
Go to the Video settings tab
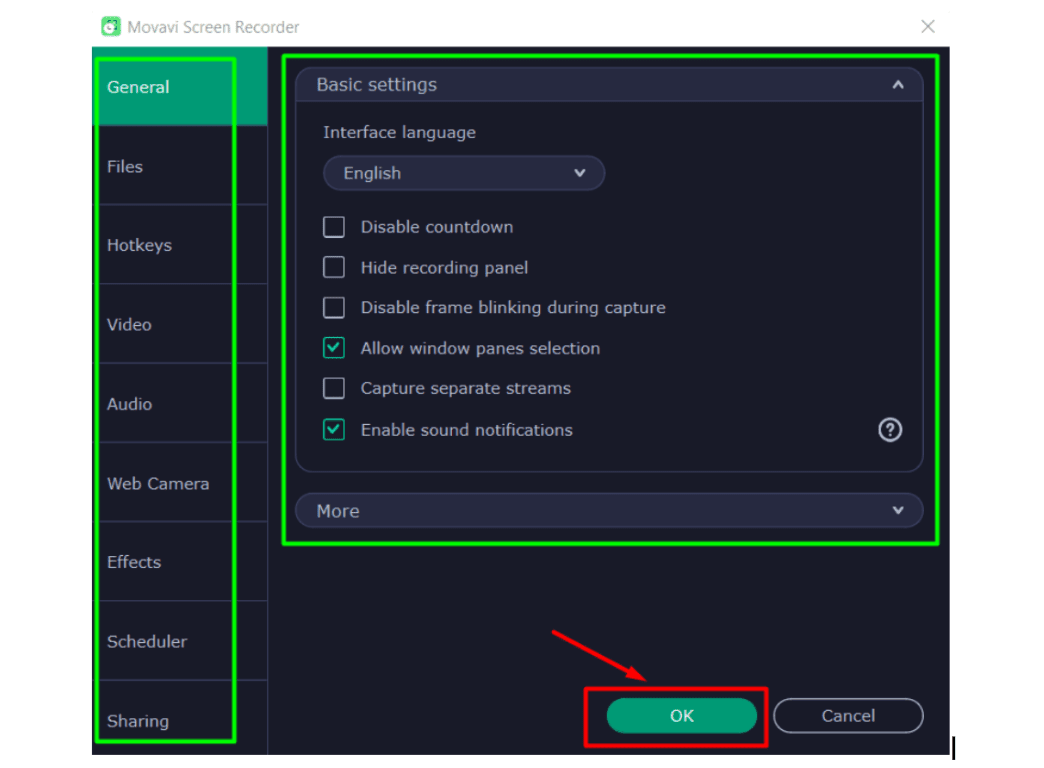coord(180,324)
